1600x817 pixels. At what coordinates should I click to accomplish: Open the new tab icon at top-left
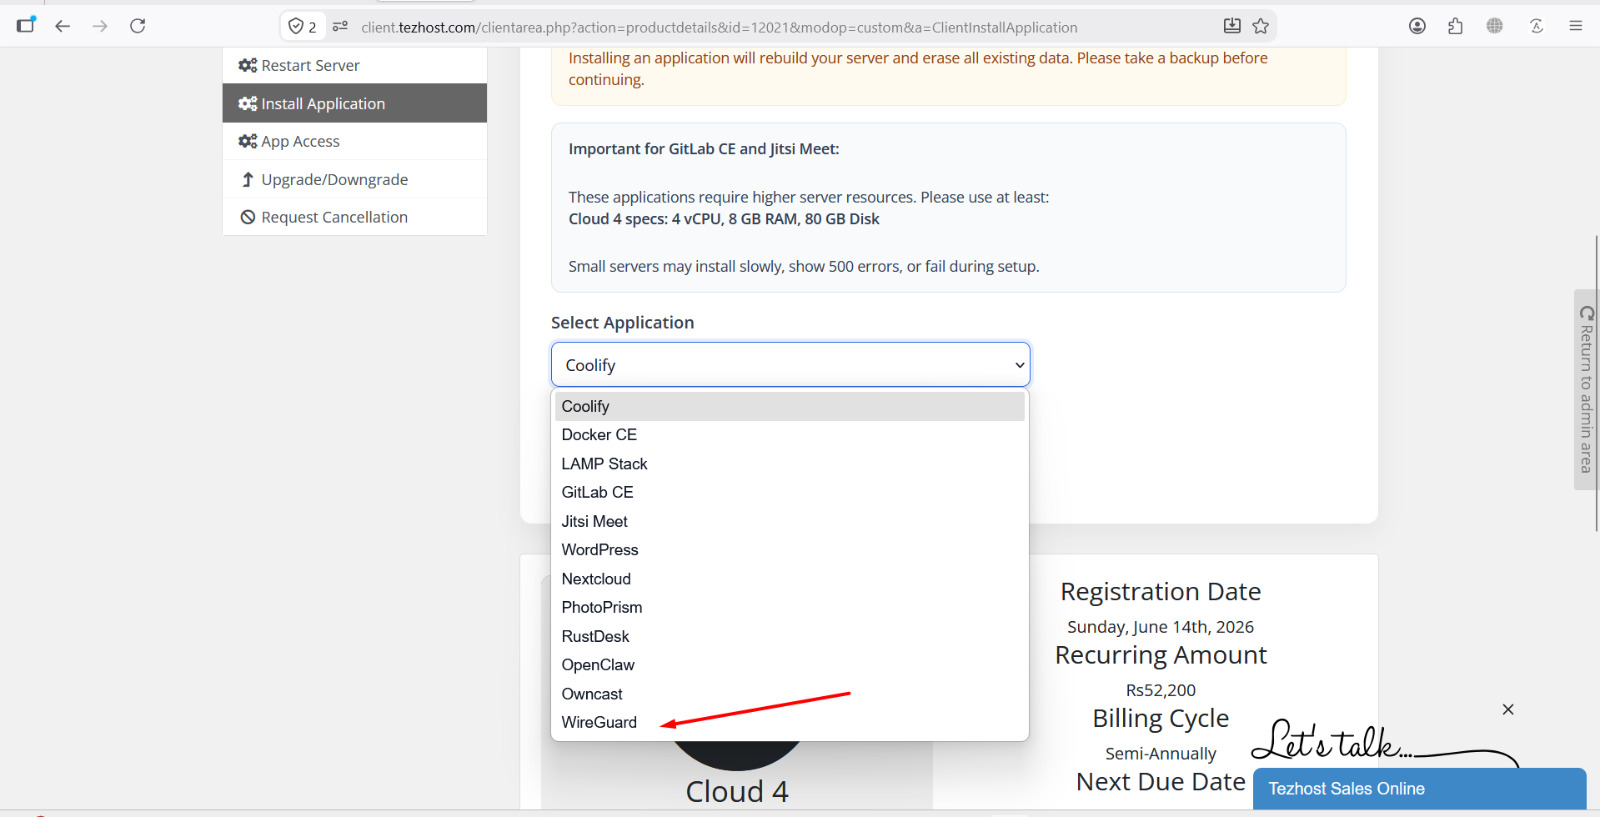click(26, 25)
